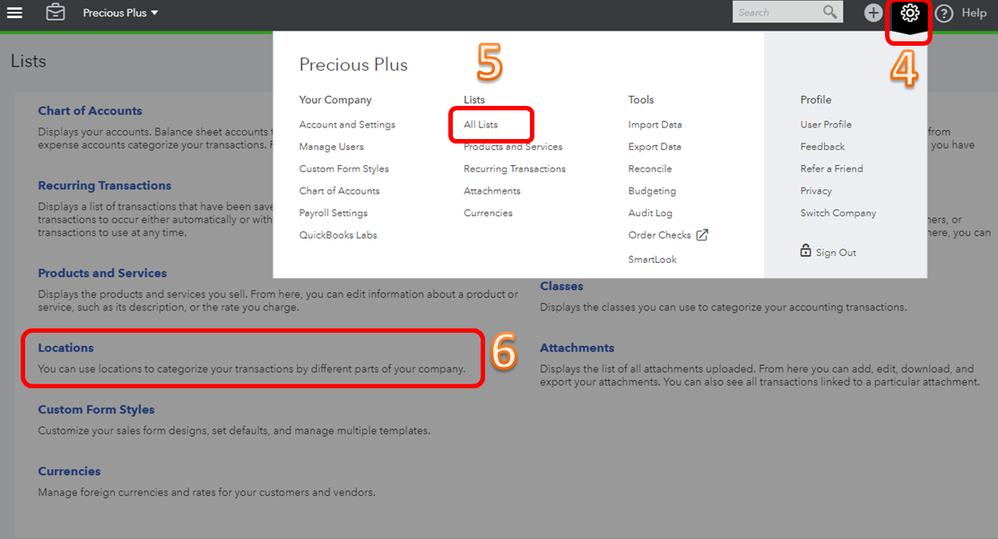998x539 pixels.
Task: Expand the Precious Plus company dropdown
Action: [120, 13]
